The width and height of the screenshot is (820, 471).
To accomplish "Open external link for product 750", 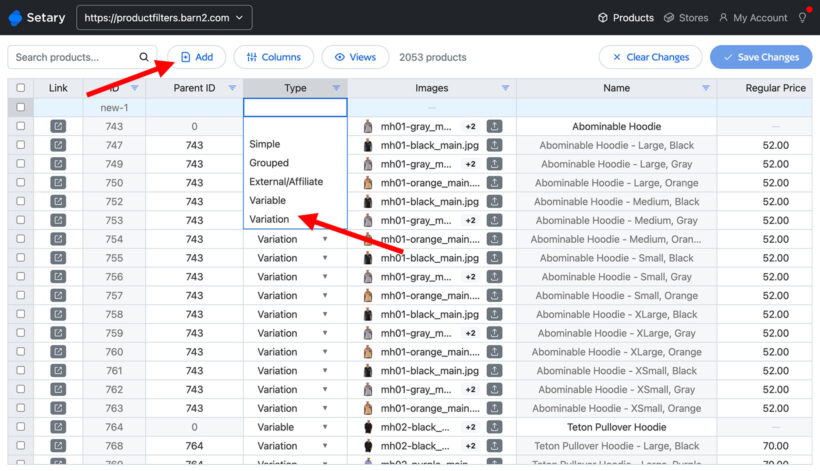I will (x=58, y=183).
